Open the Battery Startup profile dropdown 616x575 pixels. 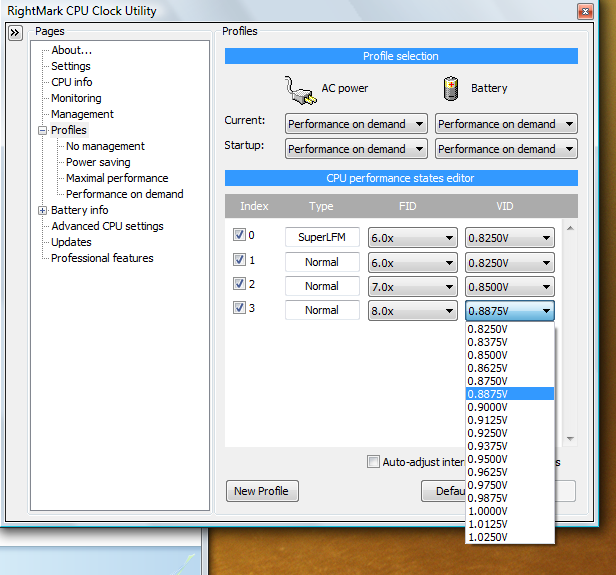(506, 149)
